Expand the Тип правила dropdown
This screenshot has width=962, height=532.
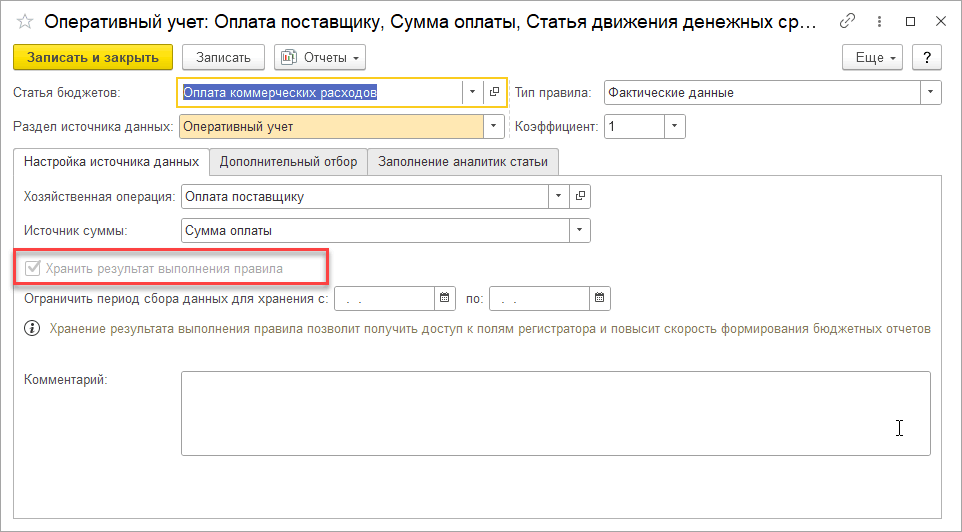point(931,93)
